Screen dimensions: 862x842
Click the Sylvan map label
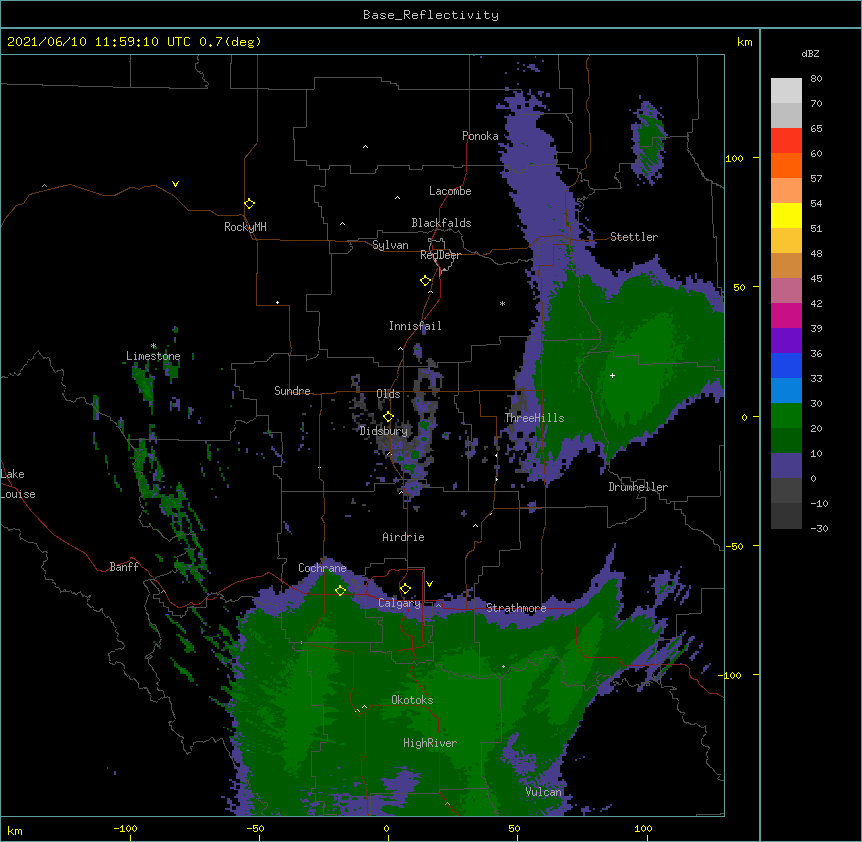click(390, 245)
